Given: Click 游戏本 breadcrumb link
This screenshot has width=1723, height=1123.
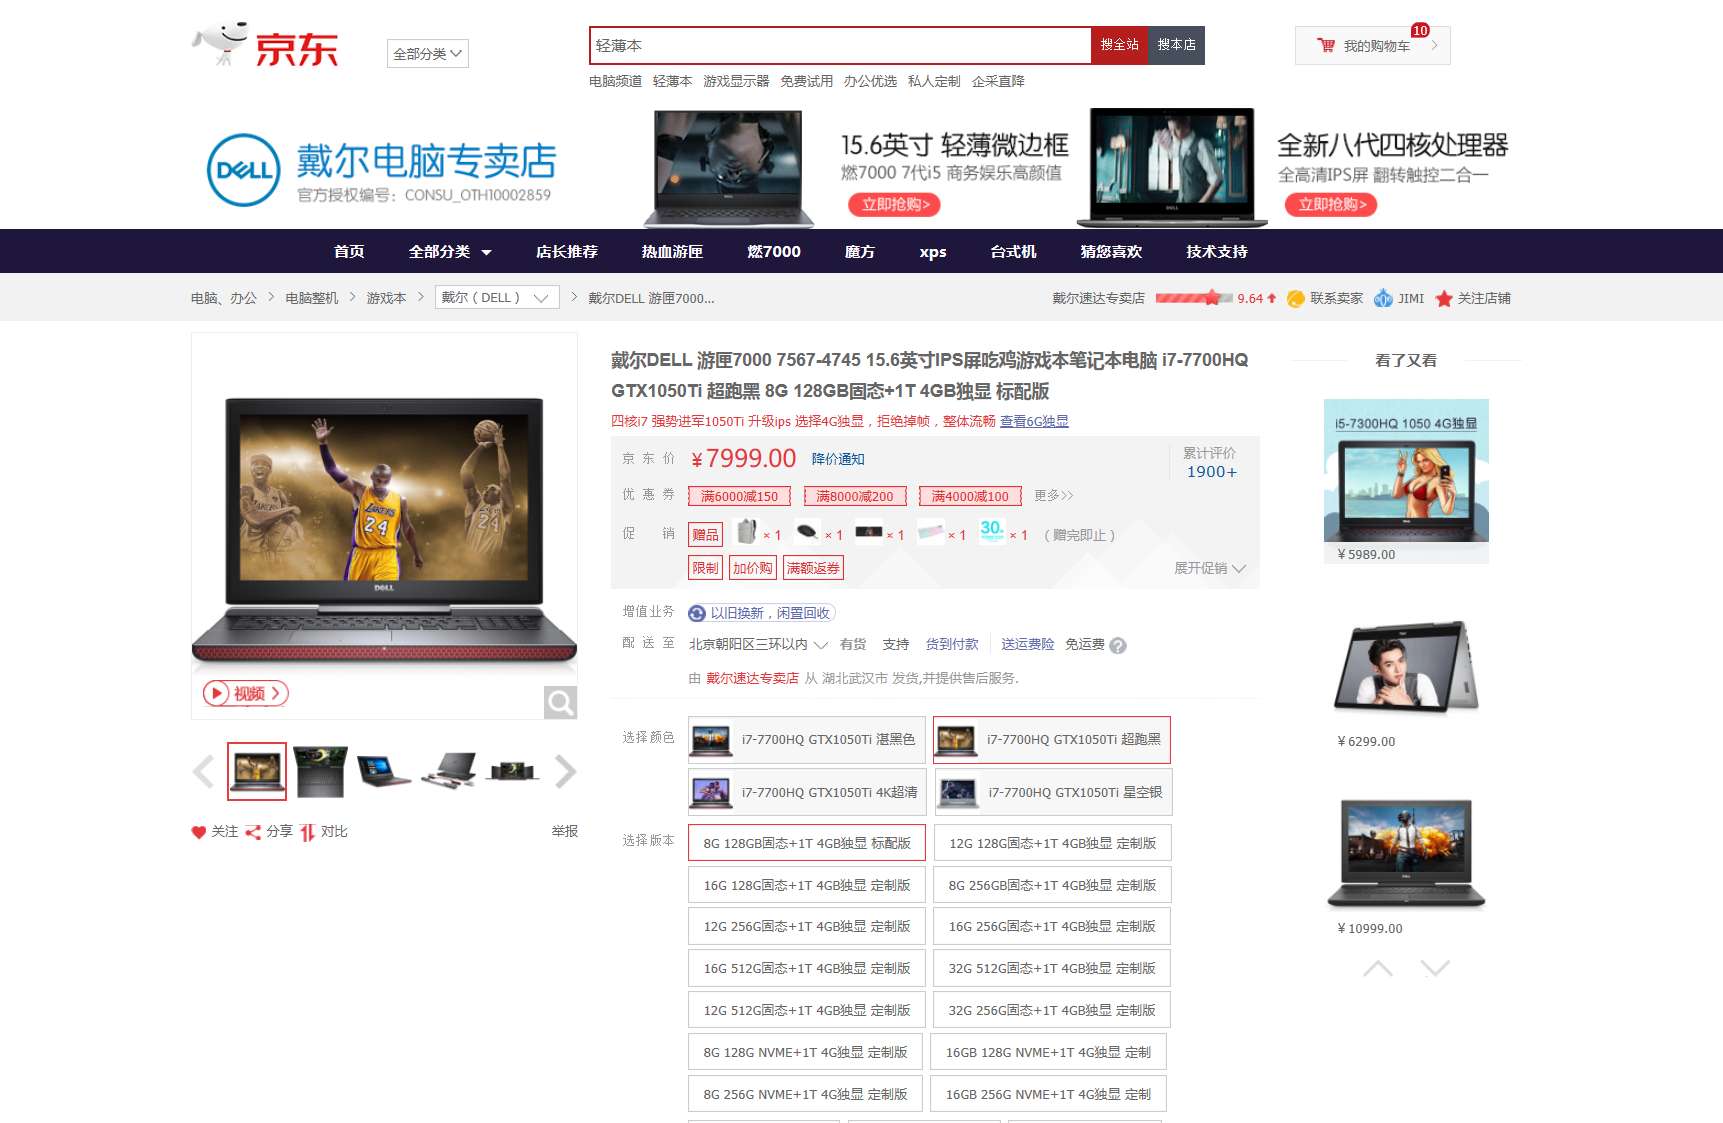Looking at the screenshot, I should point(386,298).
